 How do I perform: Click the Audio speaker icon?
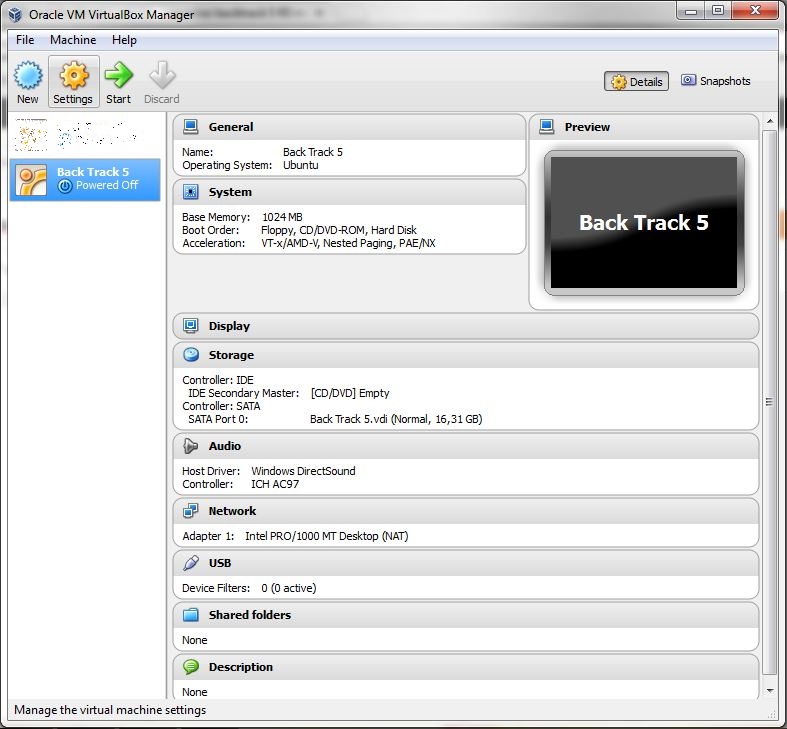coord(191,446)
